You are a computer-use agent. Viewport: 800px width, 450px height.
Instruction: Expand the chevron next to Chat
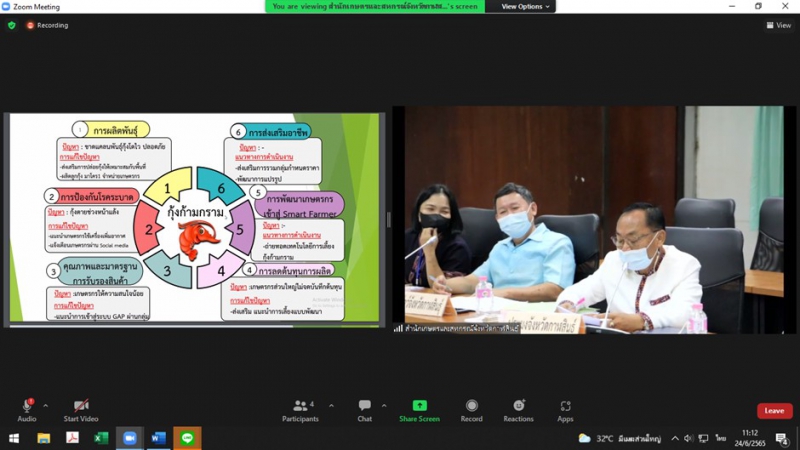[384, 406]
